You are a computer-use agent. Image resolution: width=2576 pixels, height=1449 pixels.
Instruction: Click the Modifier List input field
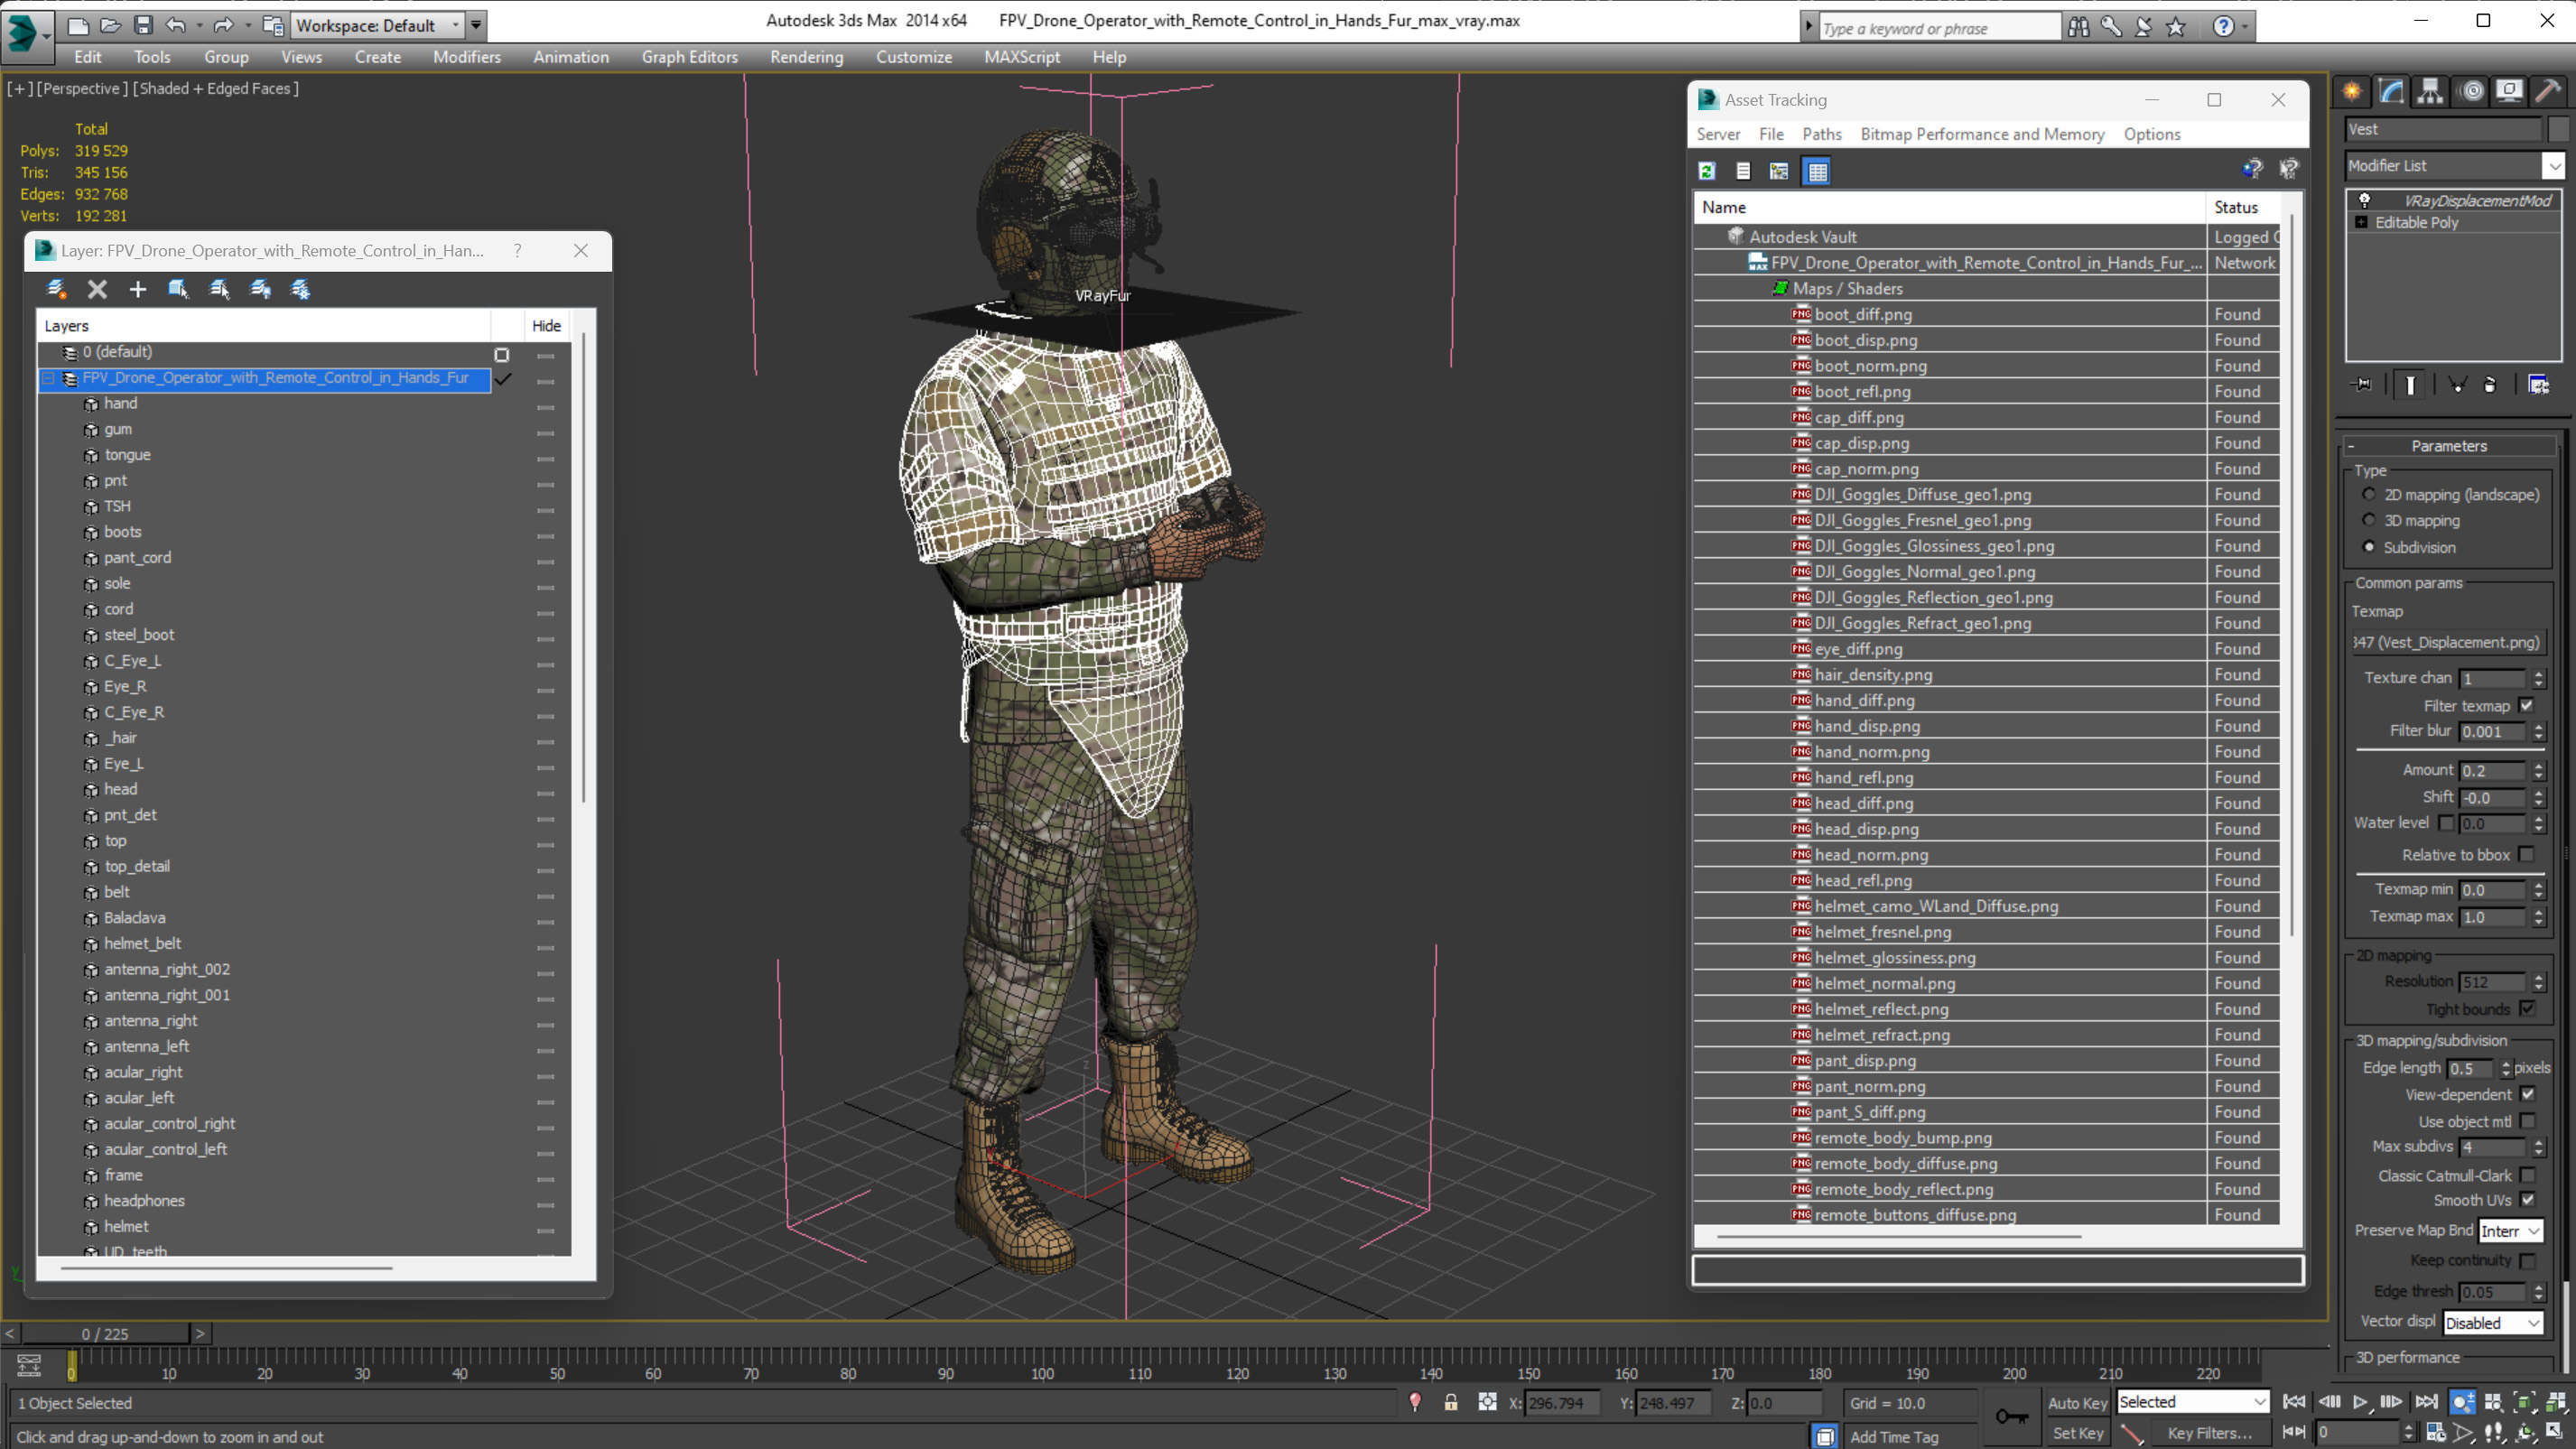[x=2447, y=164]
